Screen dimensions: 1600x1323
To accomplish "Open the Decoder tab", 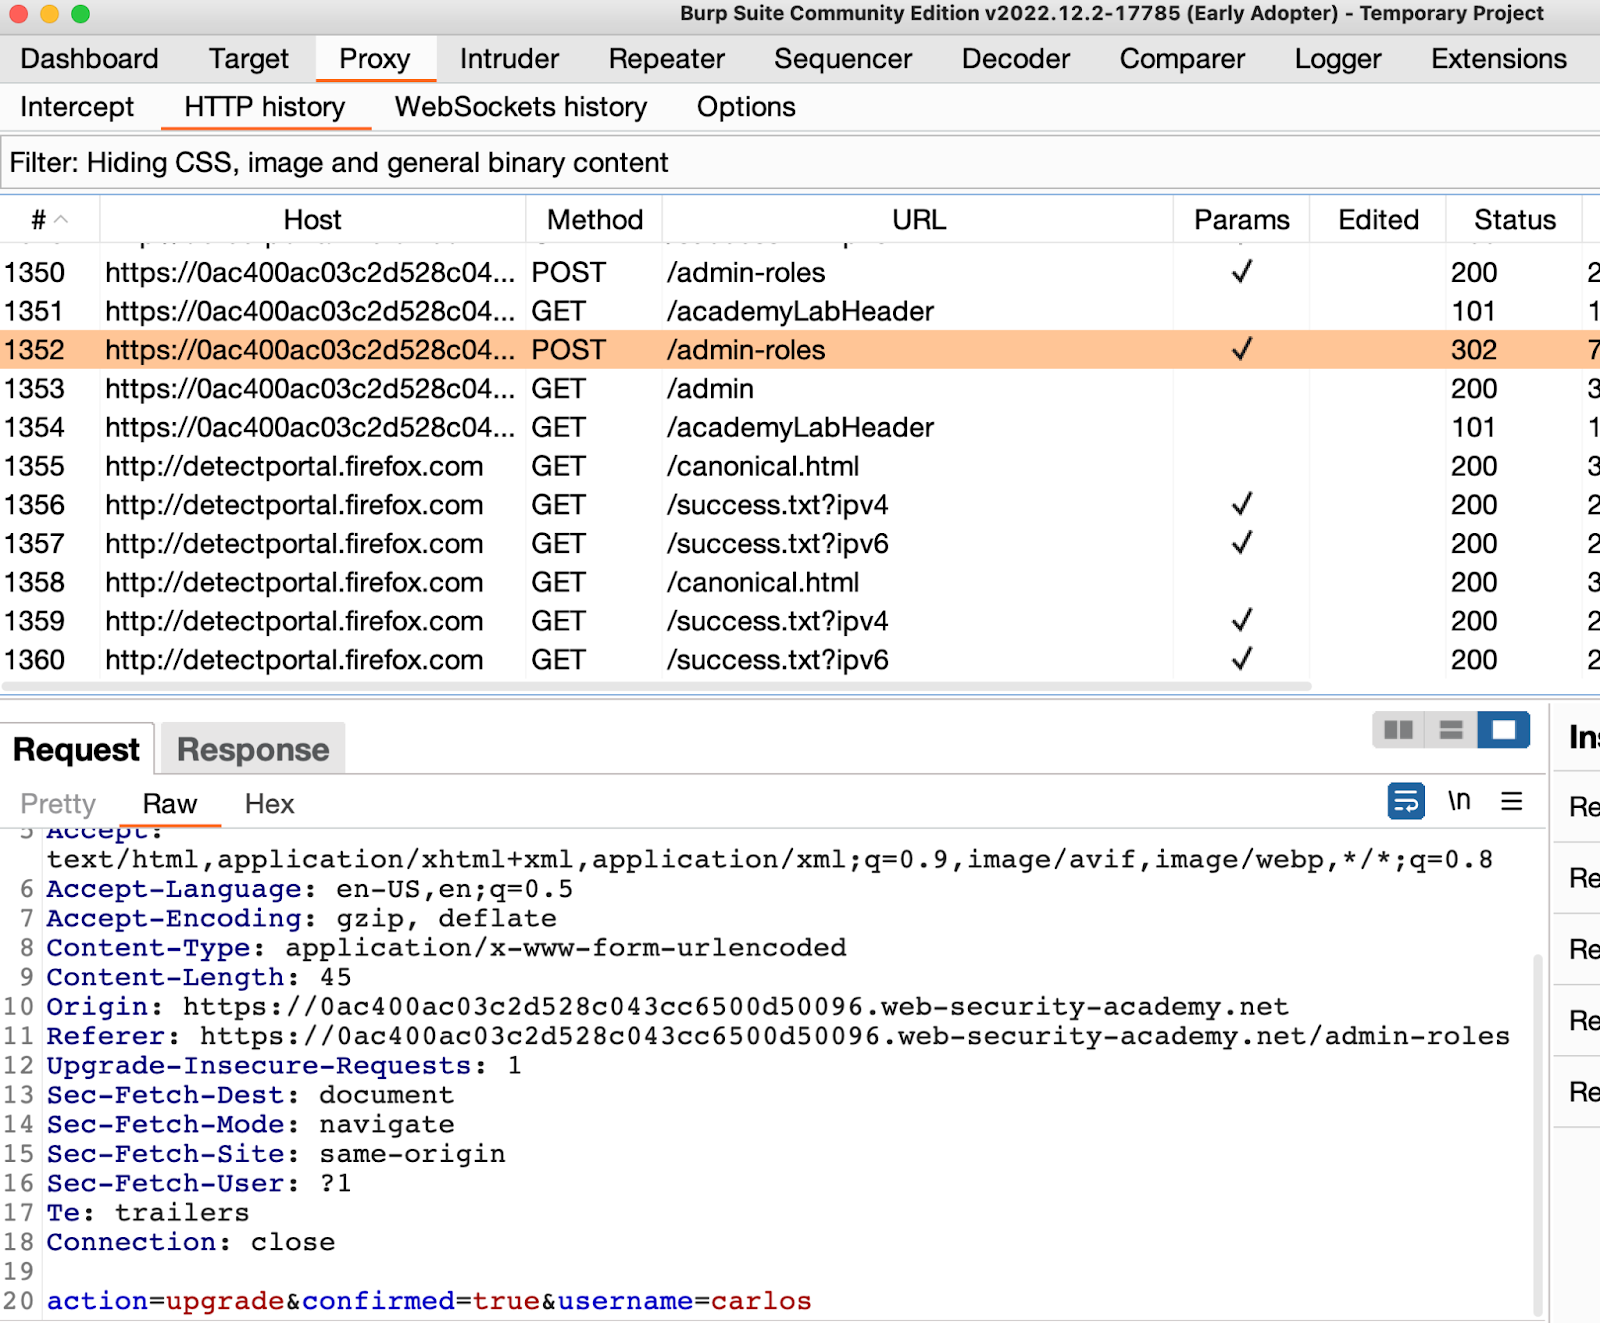I will [x=1016, y=59].
